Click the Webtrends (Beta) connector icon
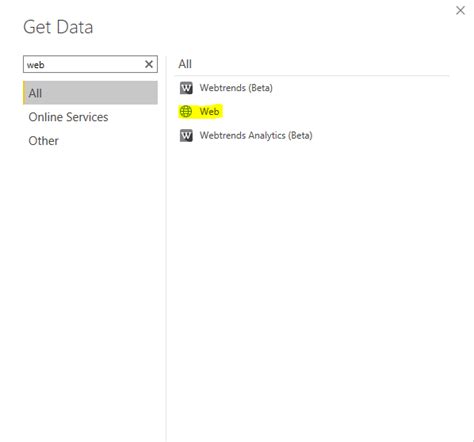The width and height of the screenshot is (474, 442). pyautogui.click(x=186, y=88)
